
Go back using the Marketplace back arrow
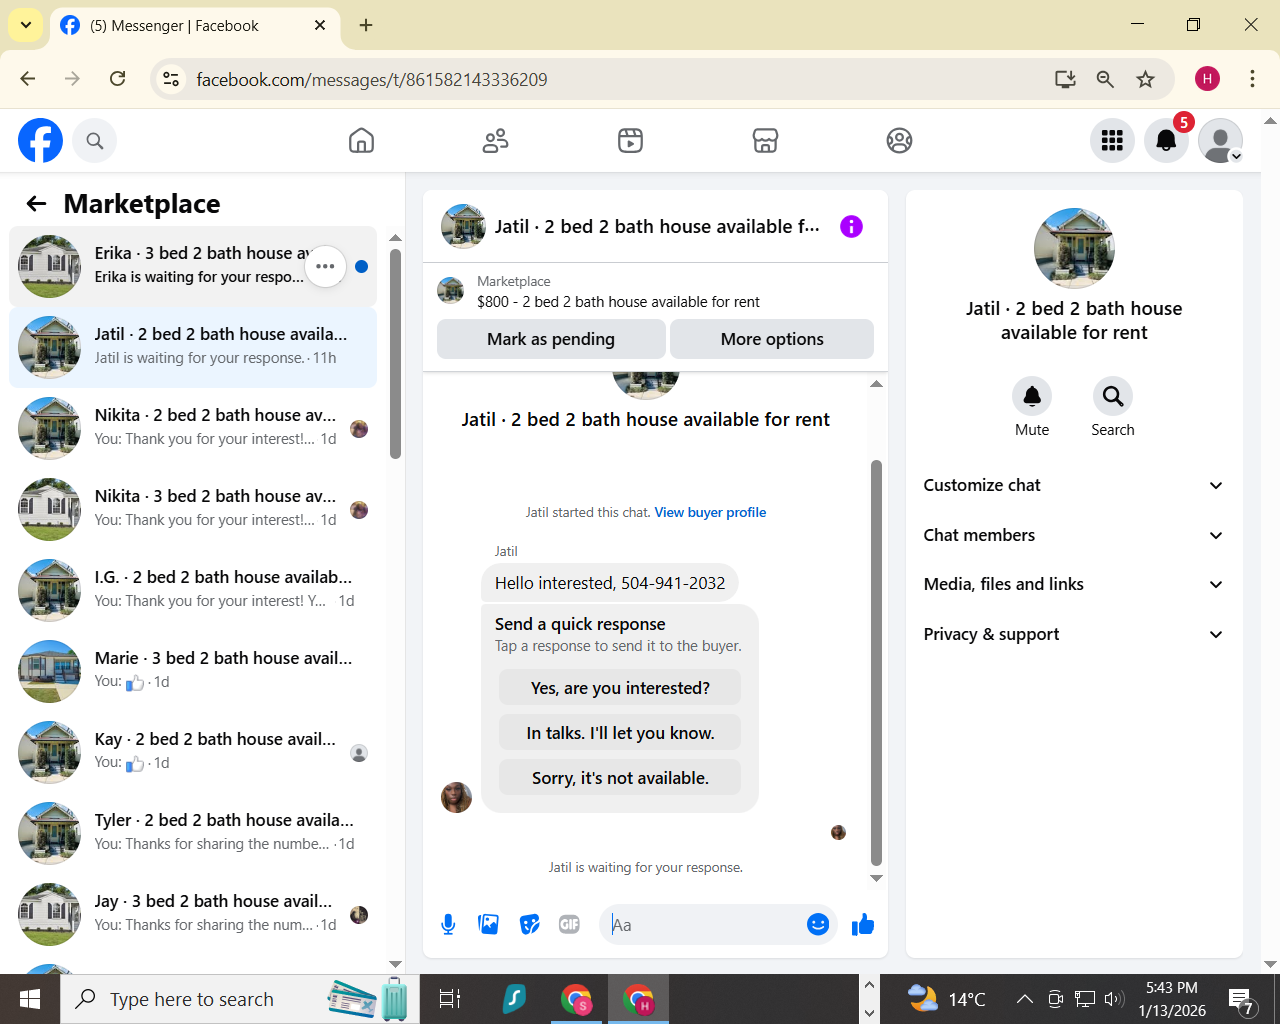[x=37, y=204]
